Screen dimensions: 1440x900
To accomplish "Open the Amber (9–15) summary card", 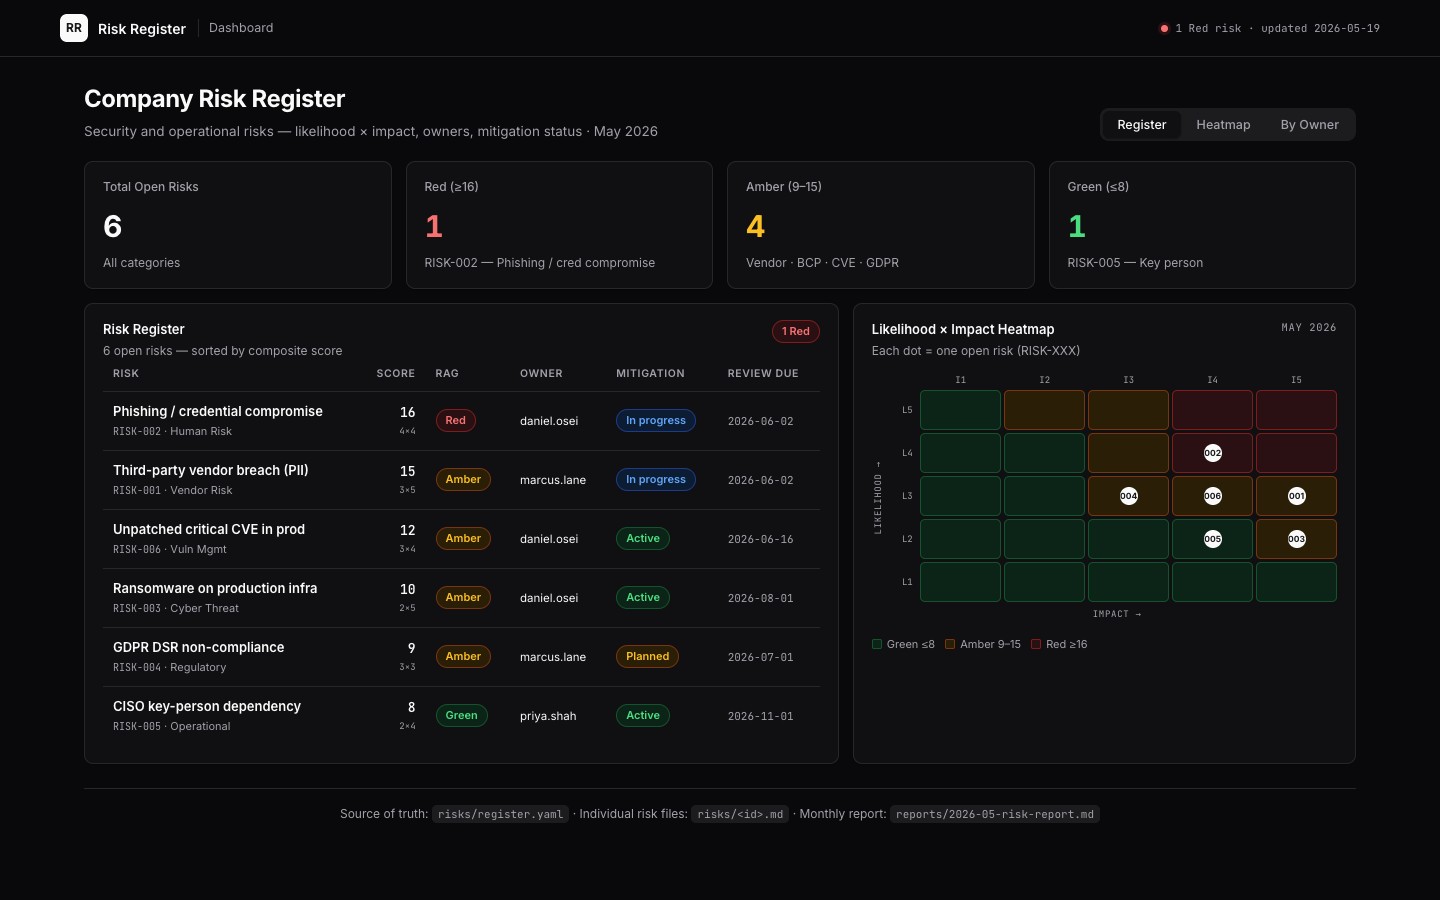I will [x=881, y=225].
